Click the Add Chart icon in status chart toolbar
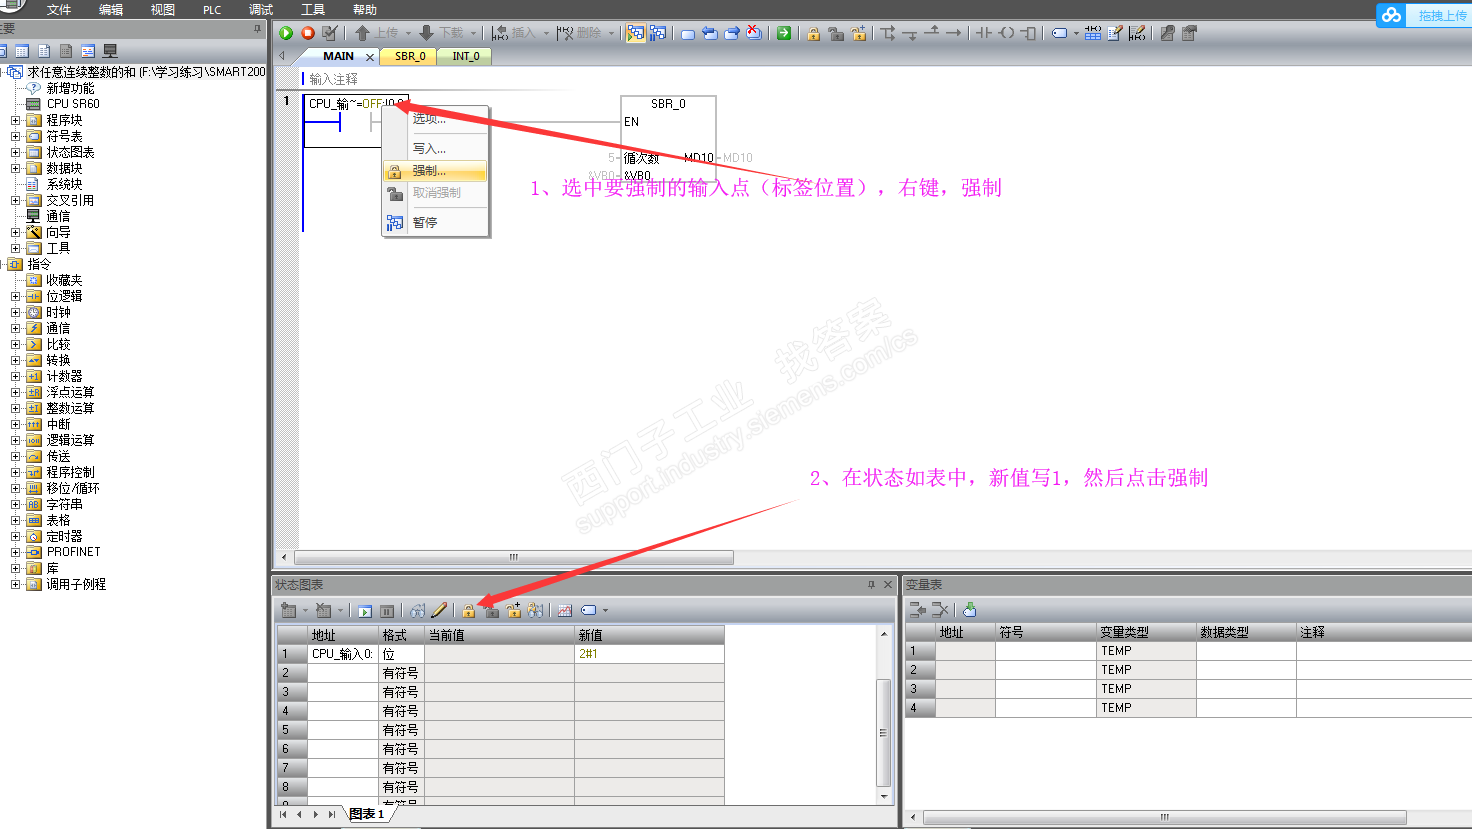The height and width of the screenshot is (829, 1472). pos(288,610)
